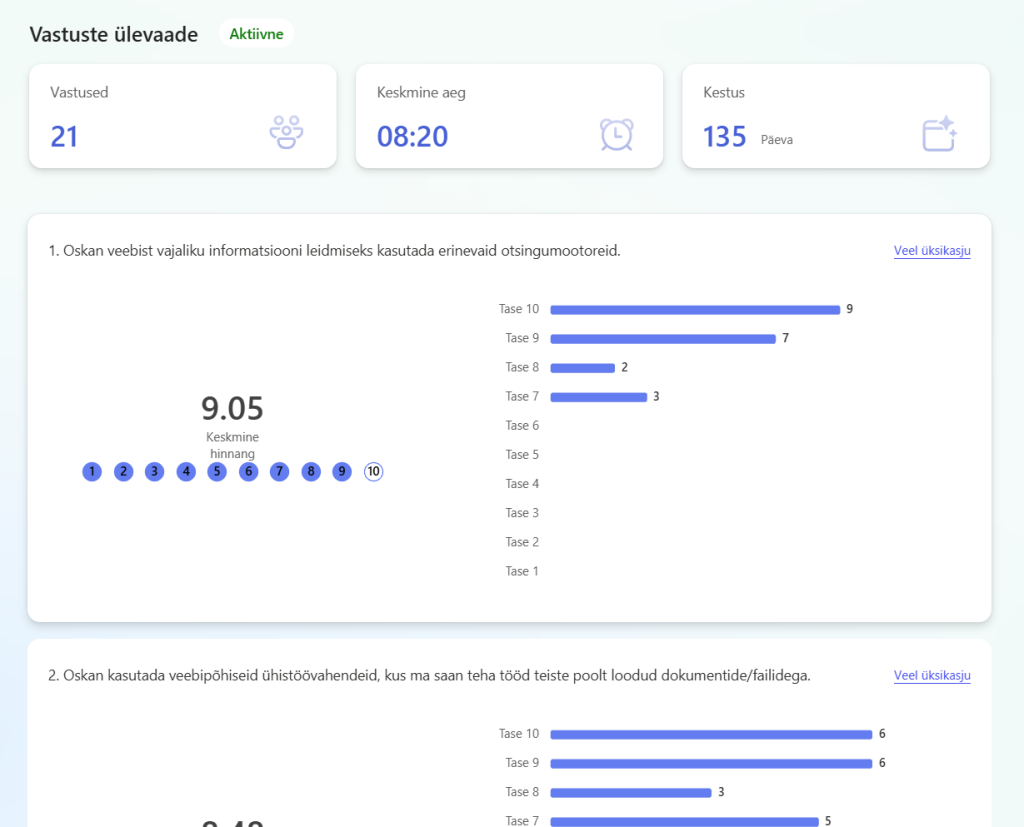
Task: Click the Tase 7 bar with 3 responses
Action: click(598, 397)
